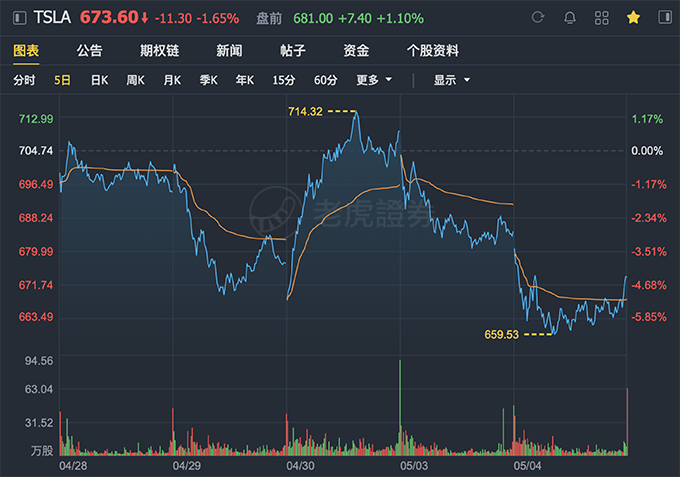Image resolution: width=680 pixels, height=477 pixels.
Task: Click the watermark logo in the chart center
Action: click(268, 211)
